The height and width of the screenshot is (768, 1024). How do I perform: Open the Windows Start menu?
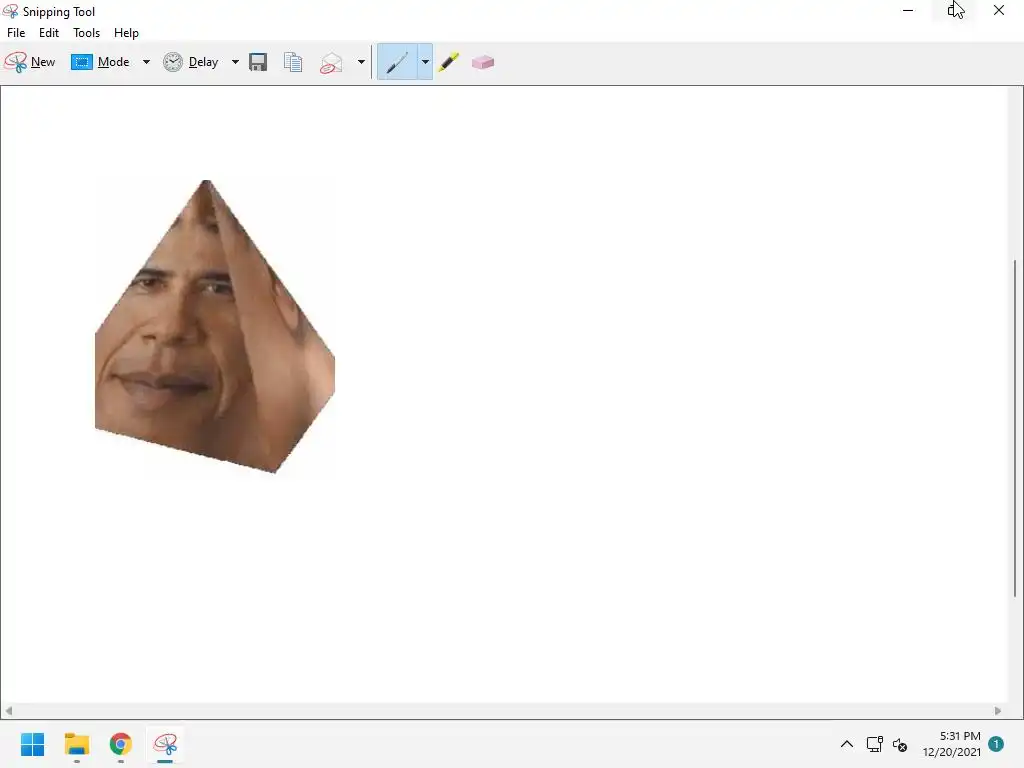33,744
